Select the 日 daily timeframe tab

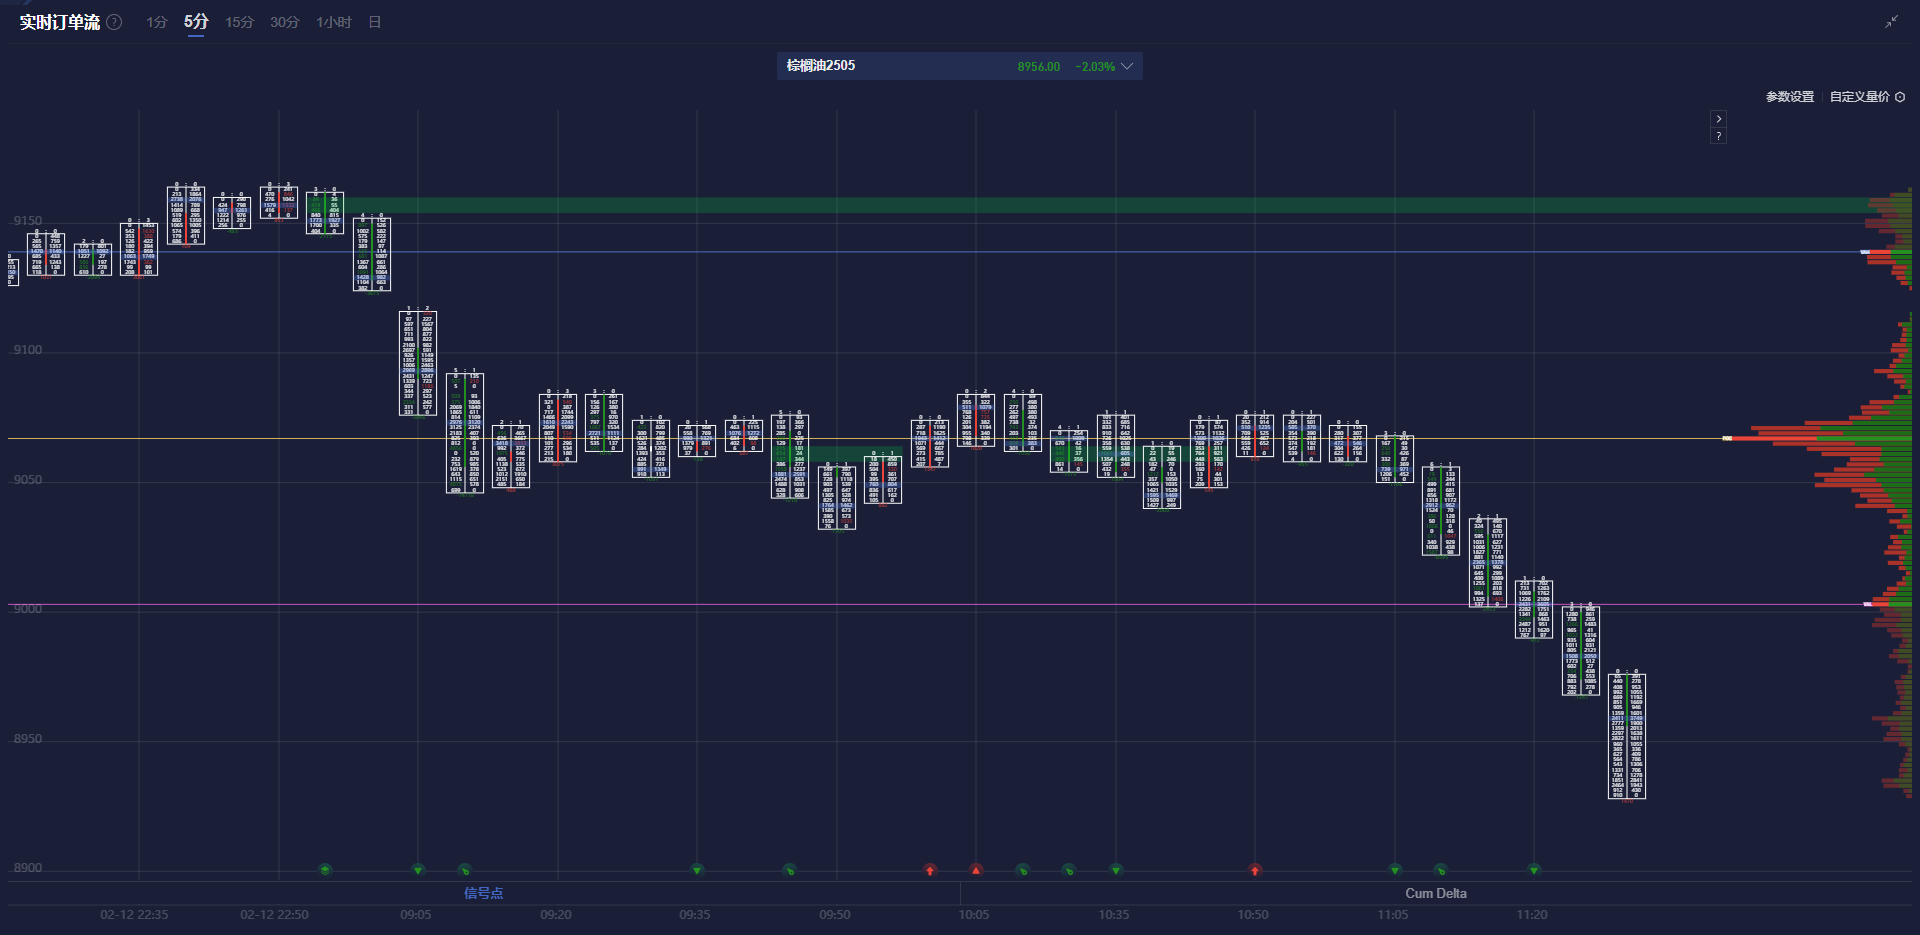point(375,22)
